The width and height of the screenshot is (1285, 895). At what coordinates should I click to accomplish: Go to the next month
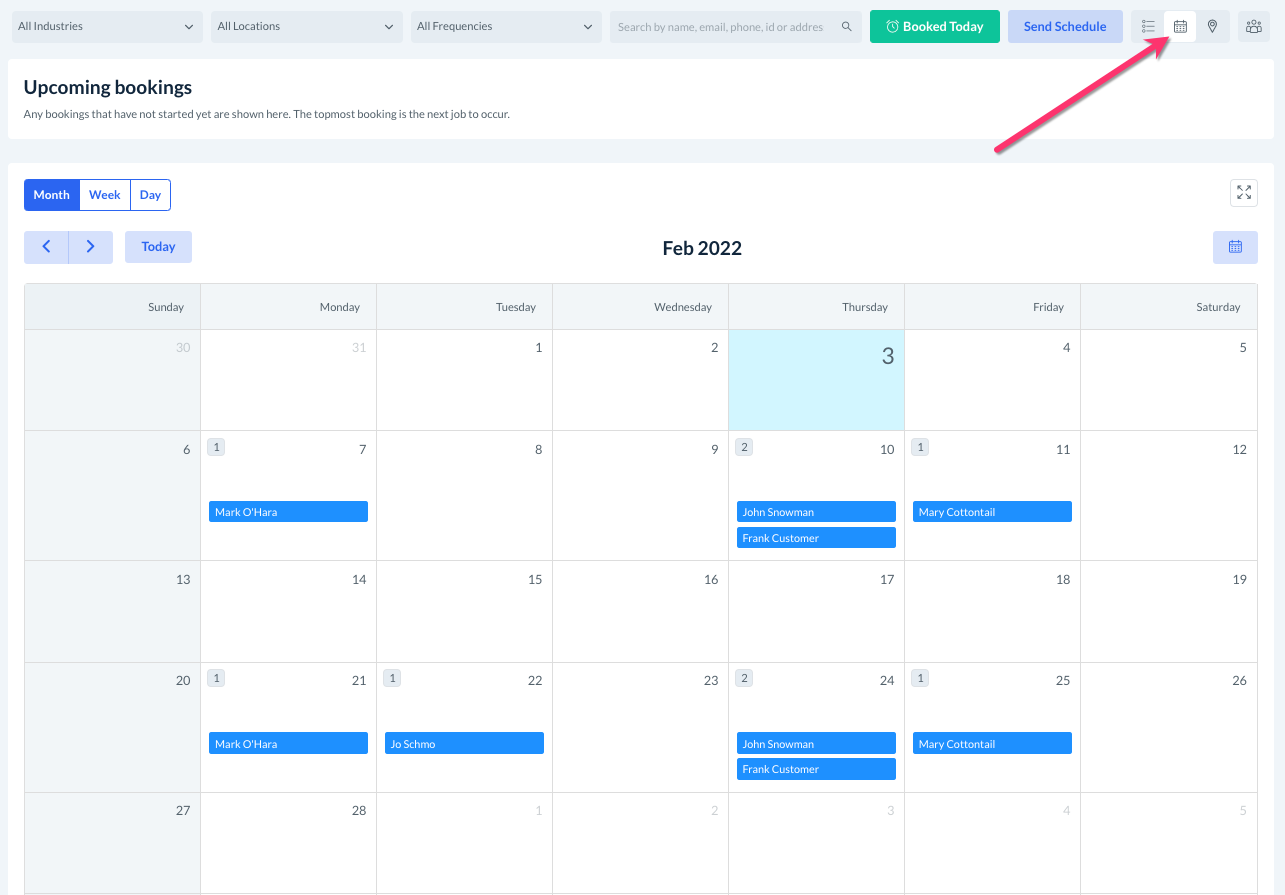(x=91, y=247)
